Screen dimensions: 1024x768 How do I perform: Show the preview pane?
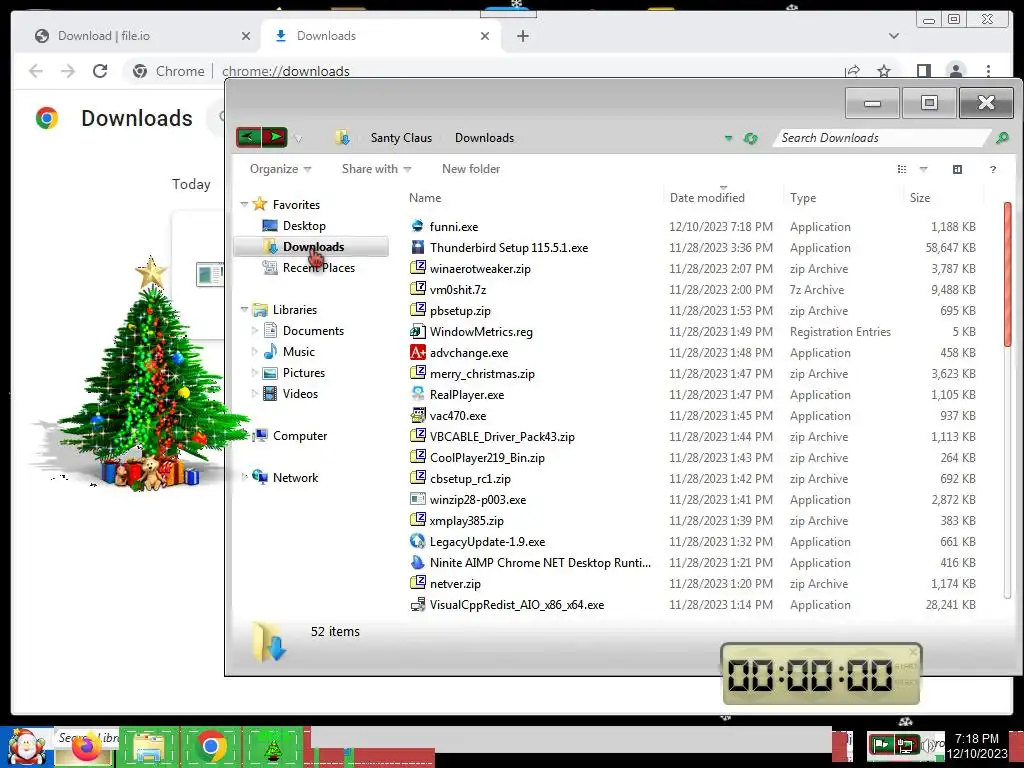957,169
